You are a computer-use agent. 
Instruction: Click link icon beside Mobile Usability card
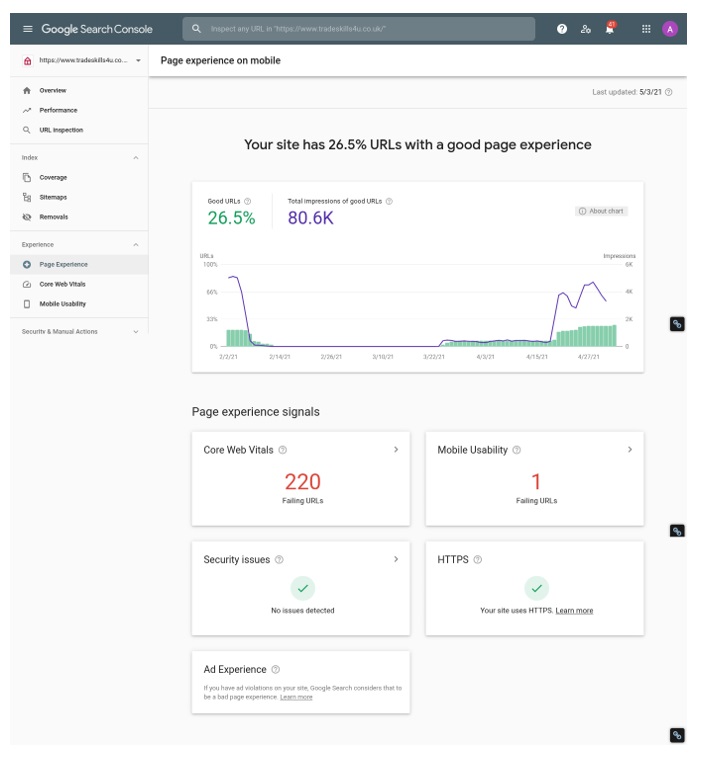click(677, 531)
